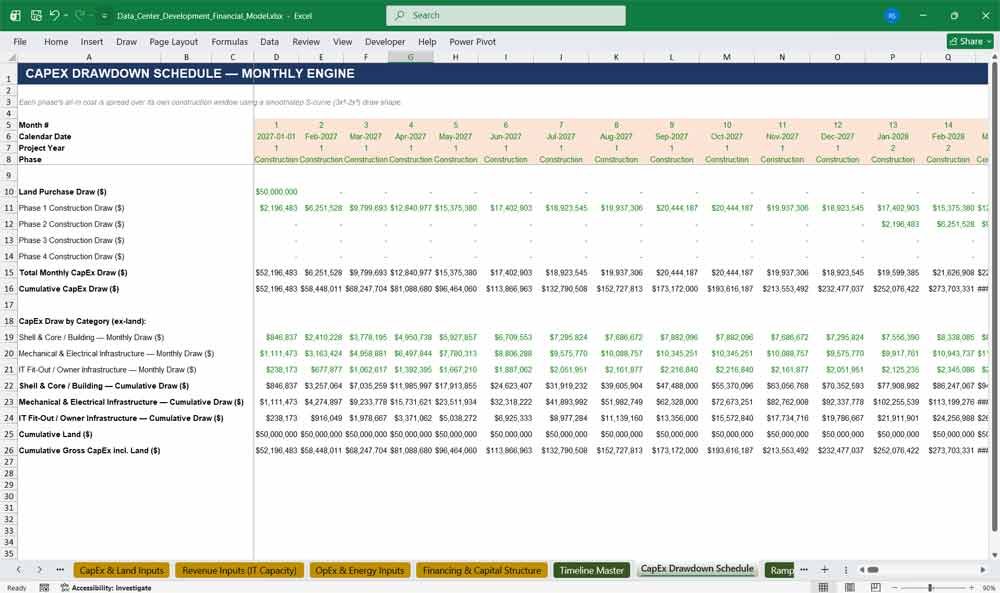Open the Formulas ribbon tab
The width and height of the screenshot is (1000, 593).
[230, 41]
